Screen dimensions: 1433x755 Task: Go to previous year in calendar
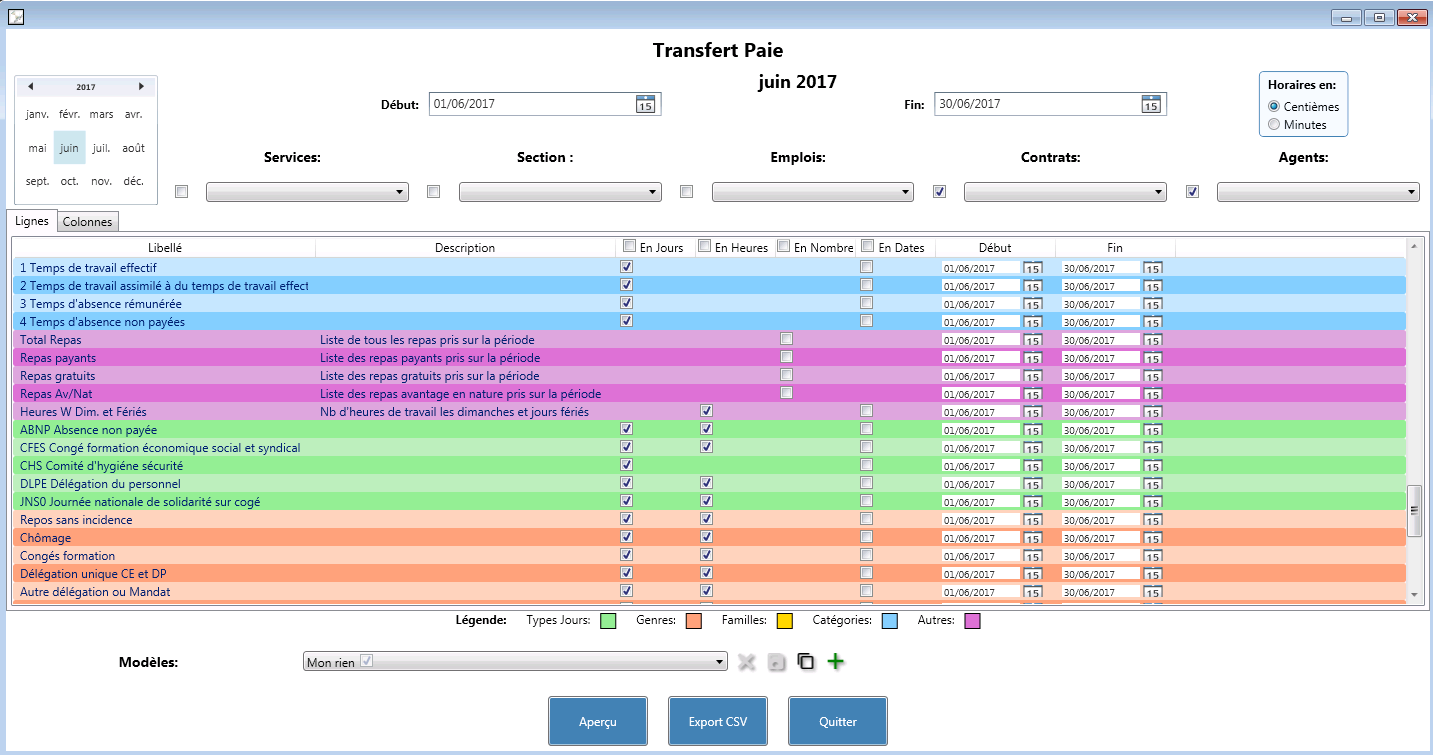[x=31, y=87]
